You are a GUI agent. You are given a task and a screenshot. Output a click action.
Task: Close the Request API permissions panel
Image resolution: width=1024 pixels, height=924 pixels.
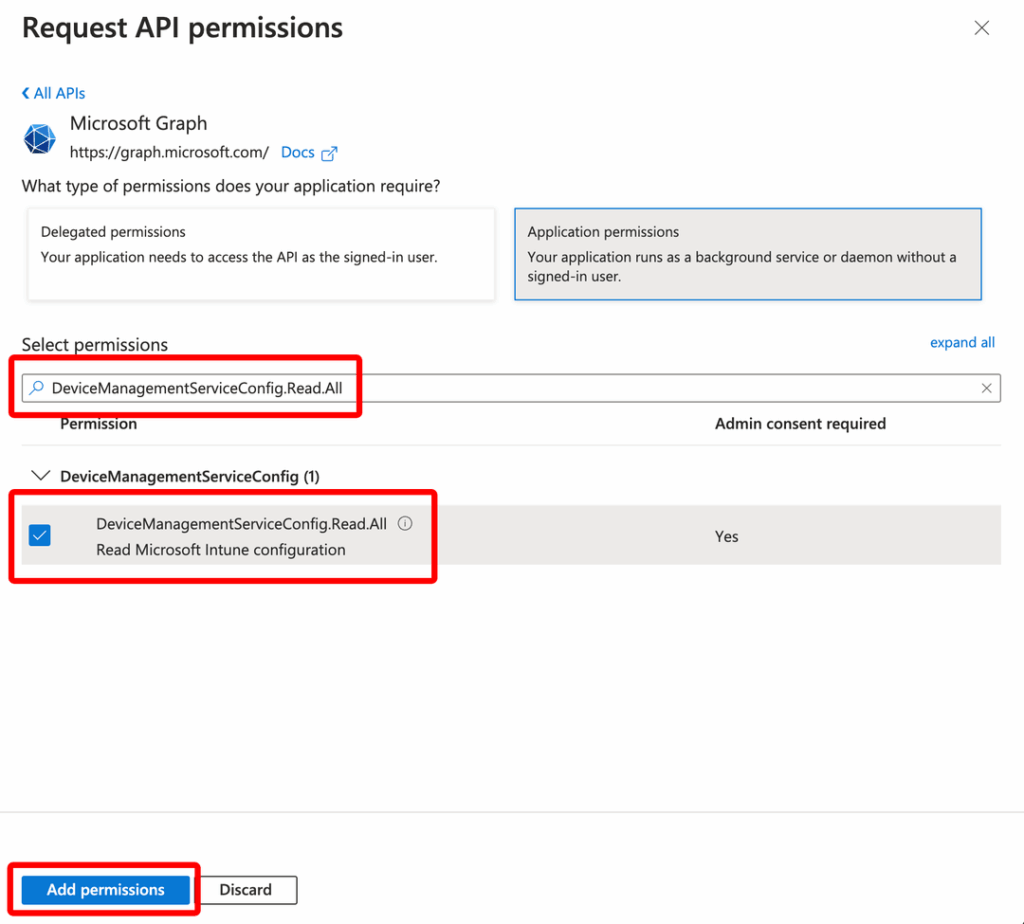[981, 27]
